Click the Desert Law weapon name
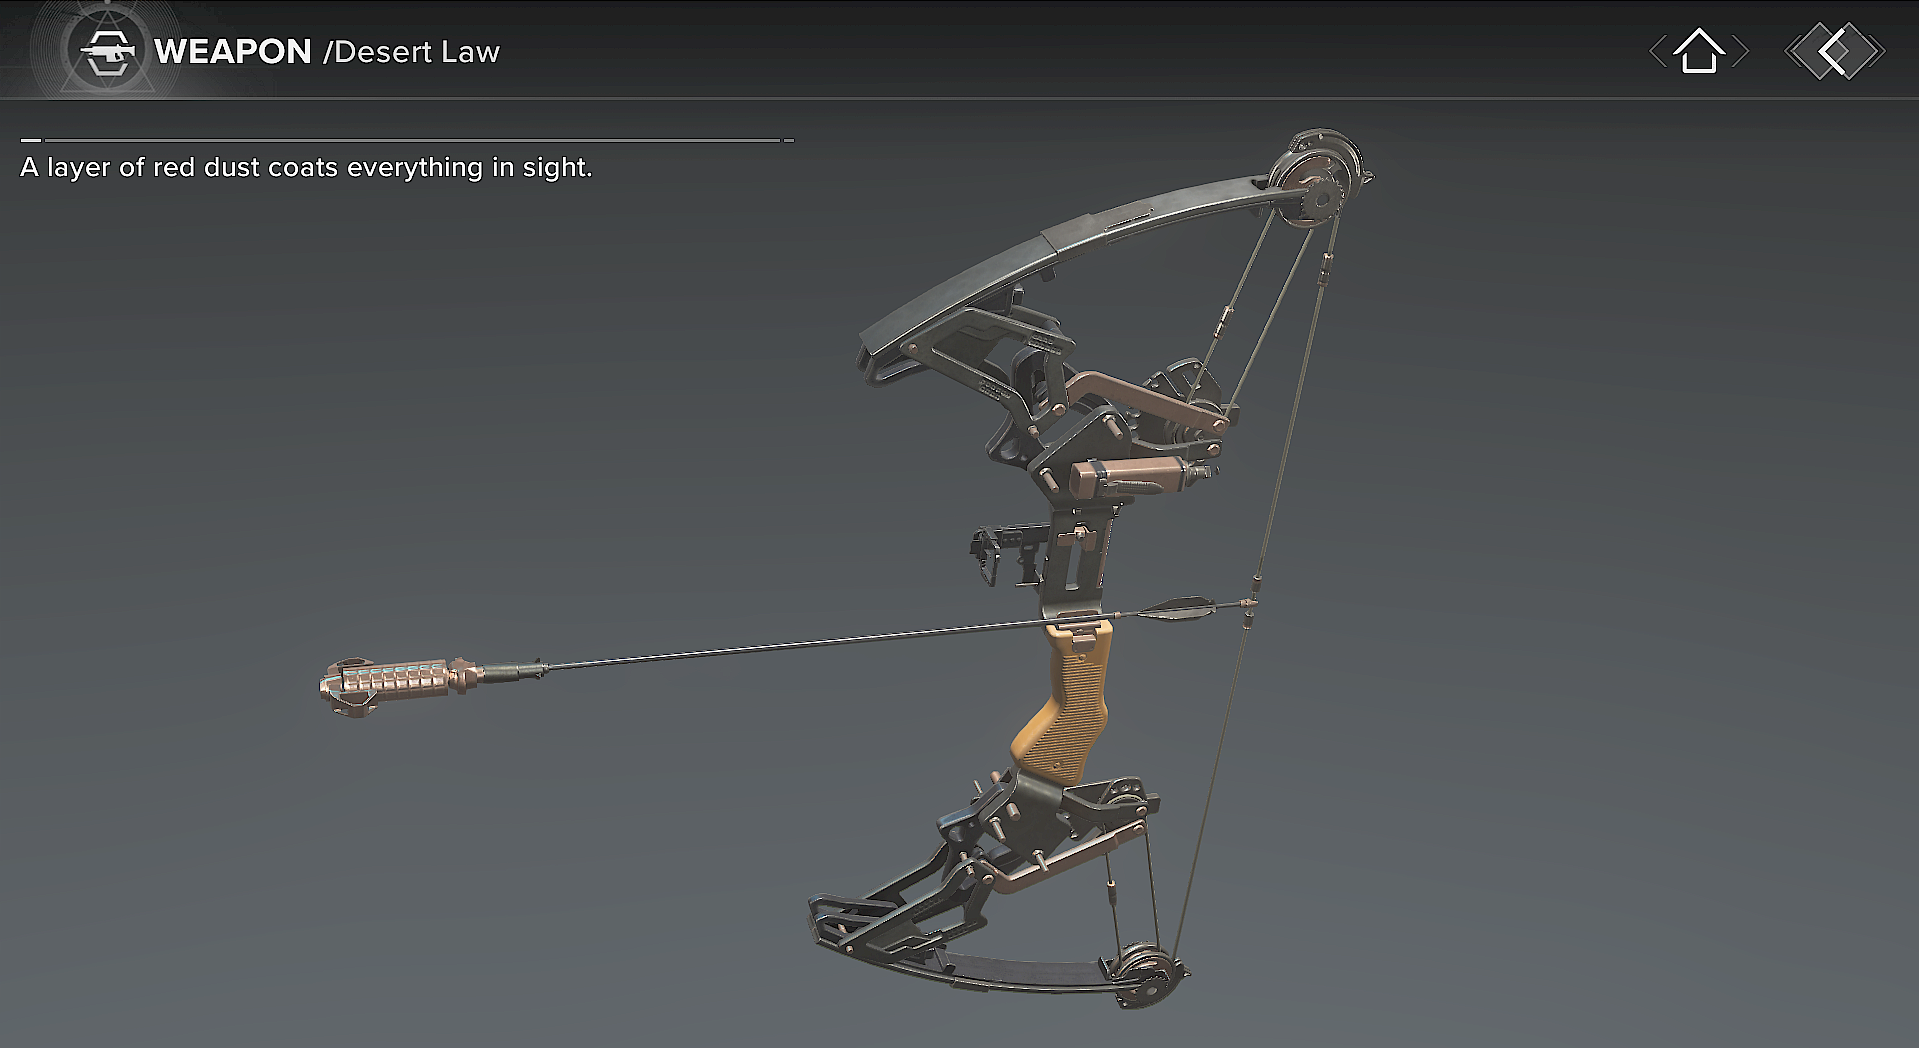1919x1048 pixels. pyautogui.click(x=415, y=52)
